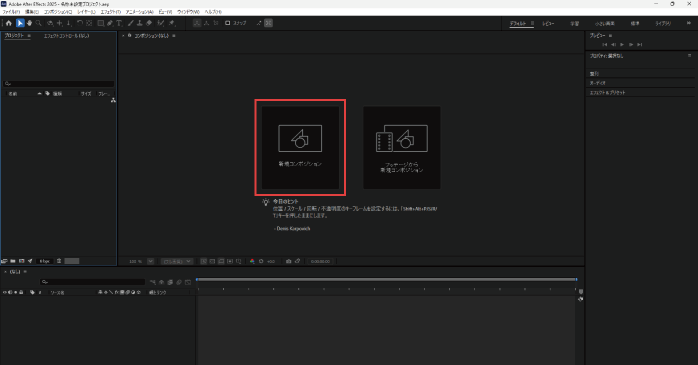Open the Properties panel hamburger menu
This screenshot has height=365, width=698.
point(690,56)
